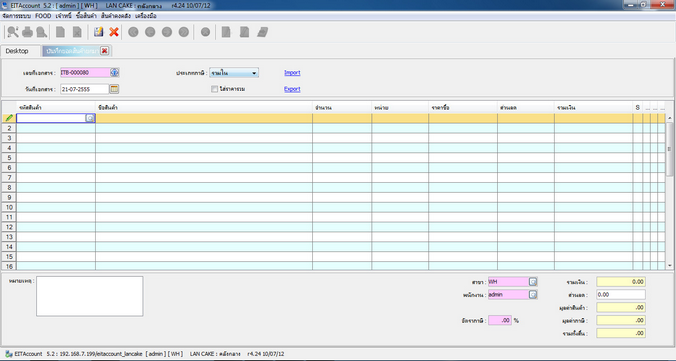This screenshot has height=361, width=676.
Task: Click the blank new-document toolbar icon
Action: click(60, 32)
